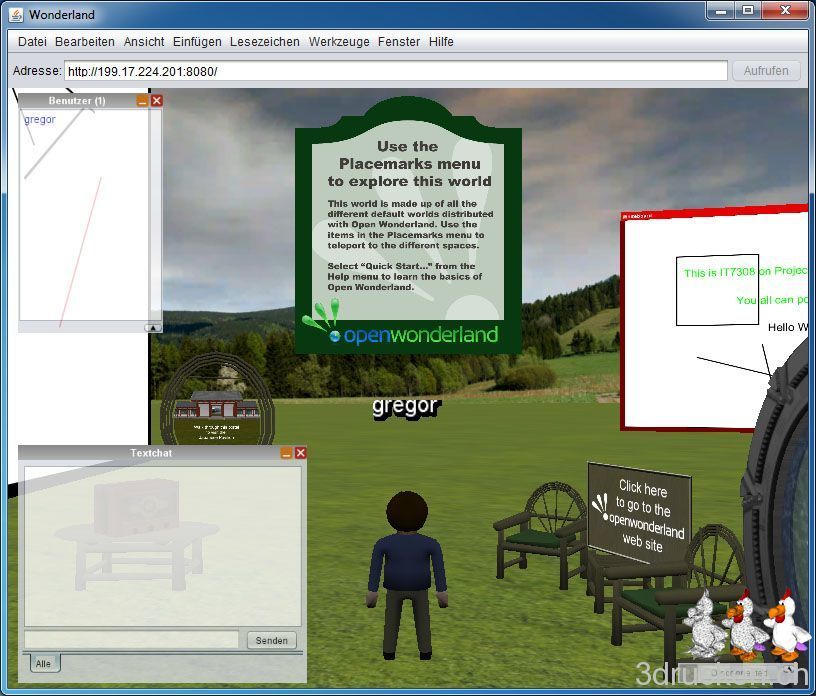Click the Benutzer panel expand arrow

[x=153, y=328]
